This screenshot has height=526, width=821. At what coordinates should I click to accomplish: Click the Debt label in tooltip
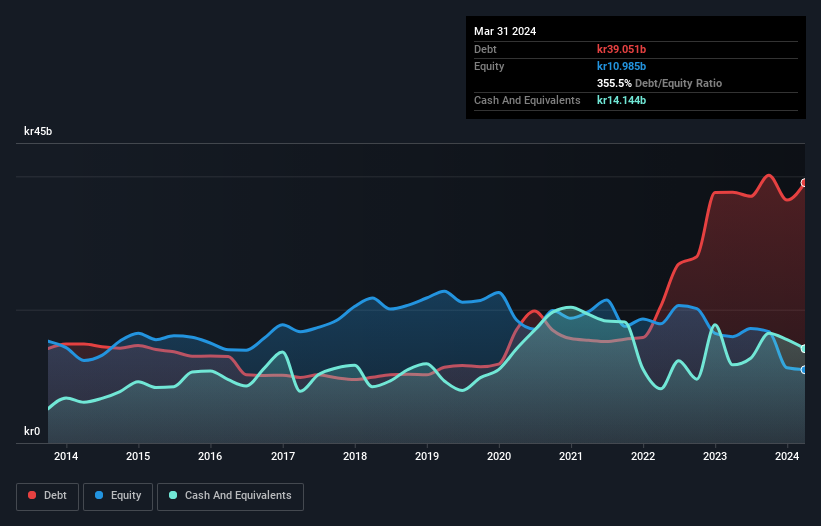[x=485, y=49]
